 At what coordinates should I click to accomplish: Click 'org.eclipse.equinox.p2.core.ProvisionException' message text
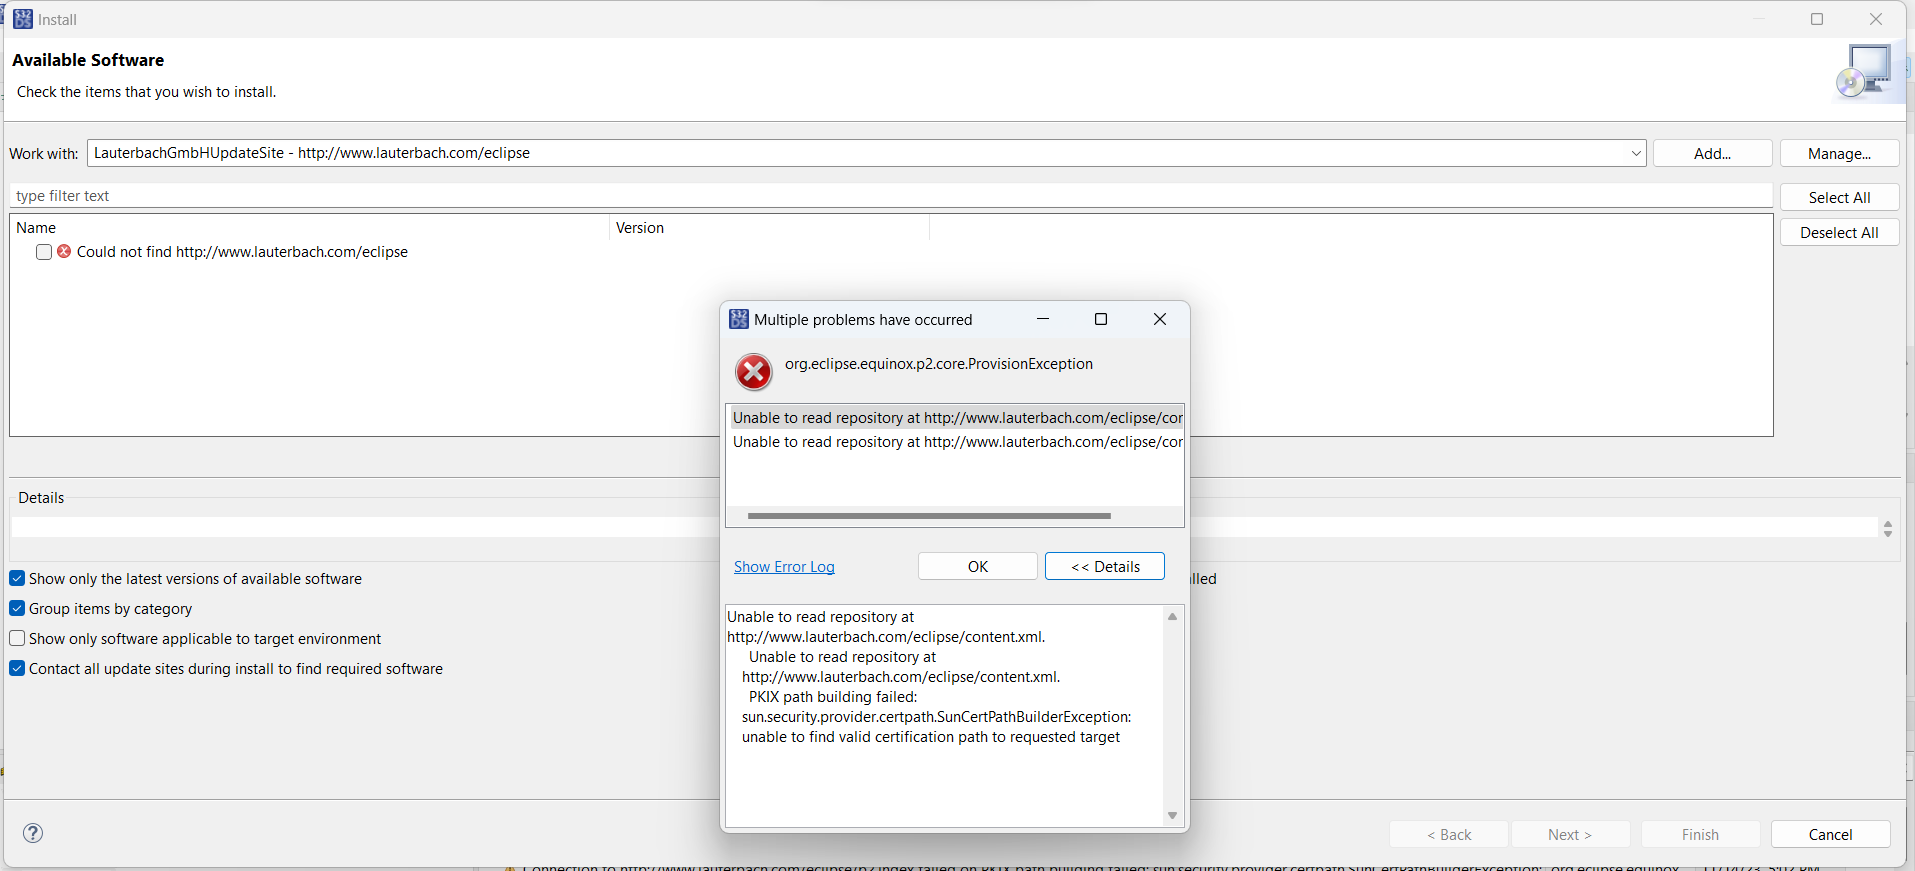939,364
